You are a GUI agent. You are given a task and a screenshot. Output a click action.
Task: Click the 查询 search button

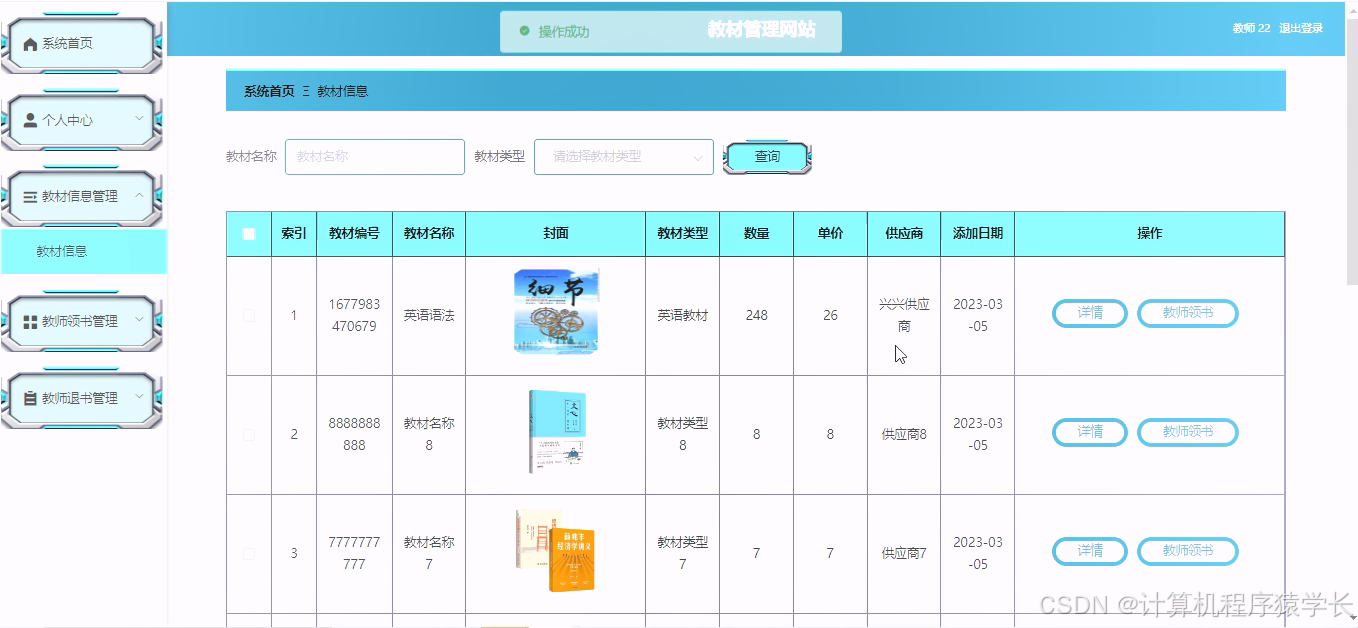767,157
